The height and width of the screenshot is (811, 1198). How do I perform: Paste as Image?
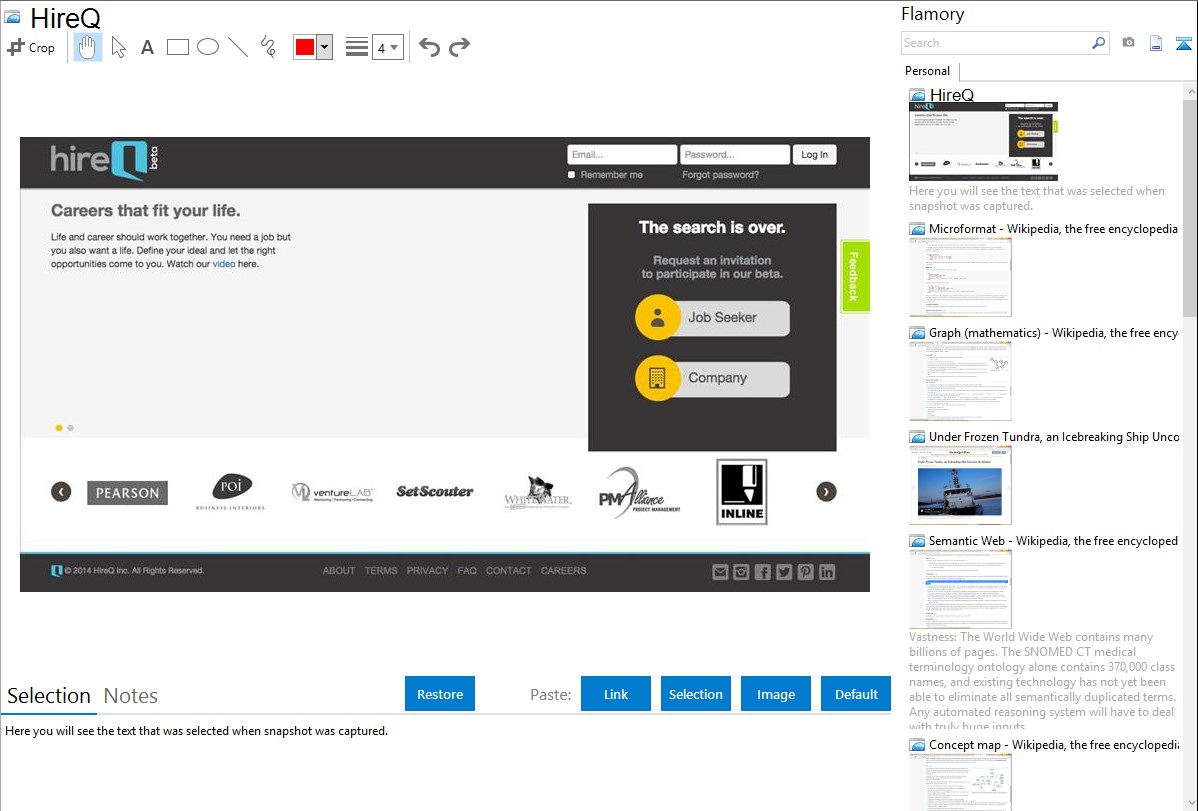(x=775, y=694)
